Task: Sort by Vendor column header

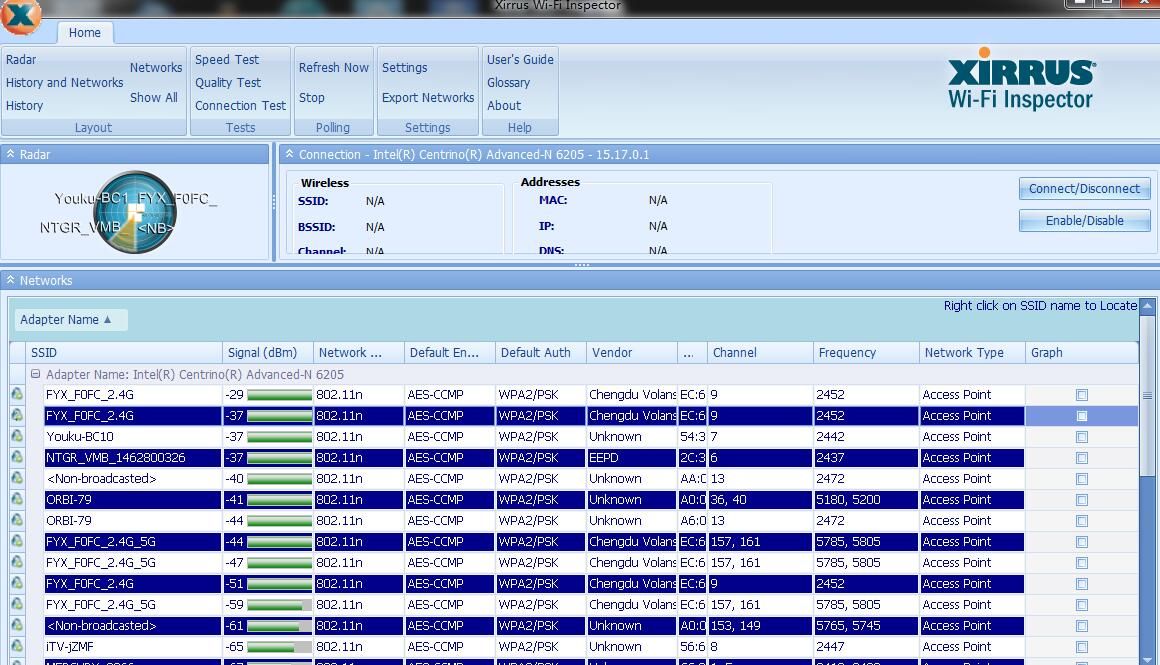Action: click(631, 353)
